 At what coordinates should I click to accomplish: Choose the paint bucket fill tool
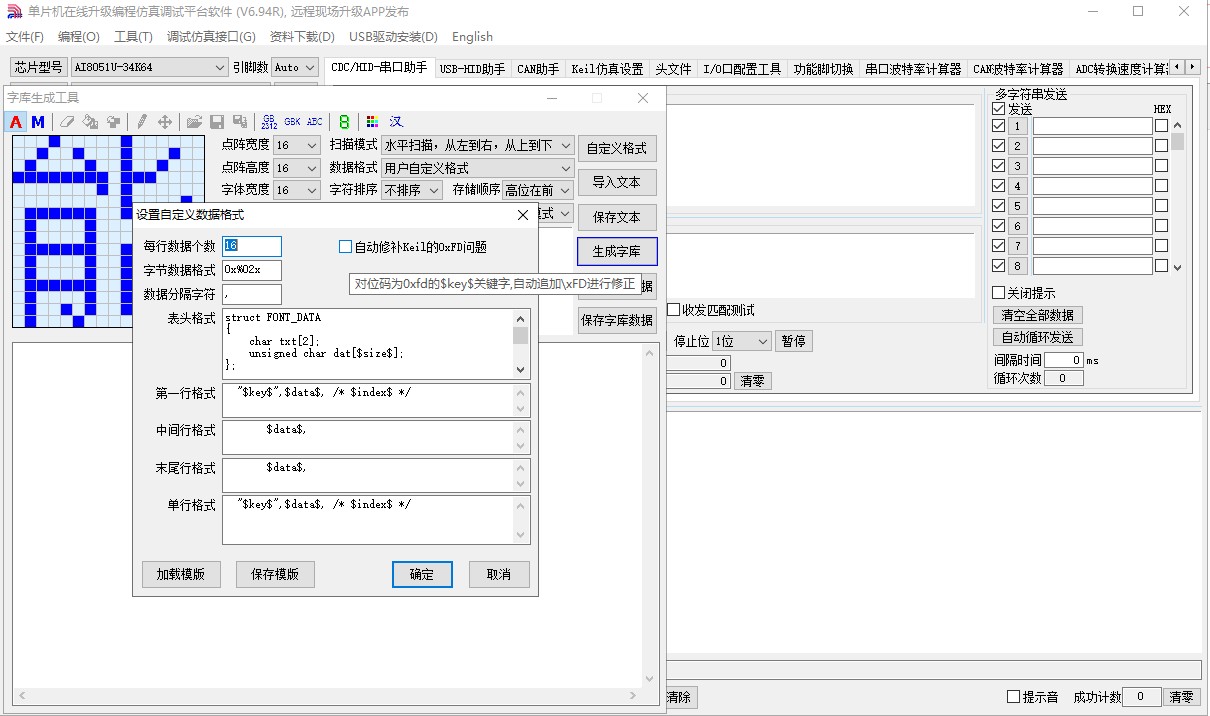[x=90, y=122]
